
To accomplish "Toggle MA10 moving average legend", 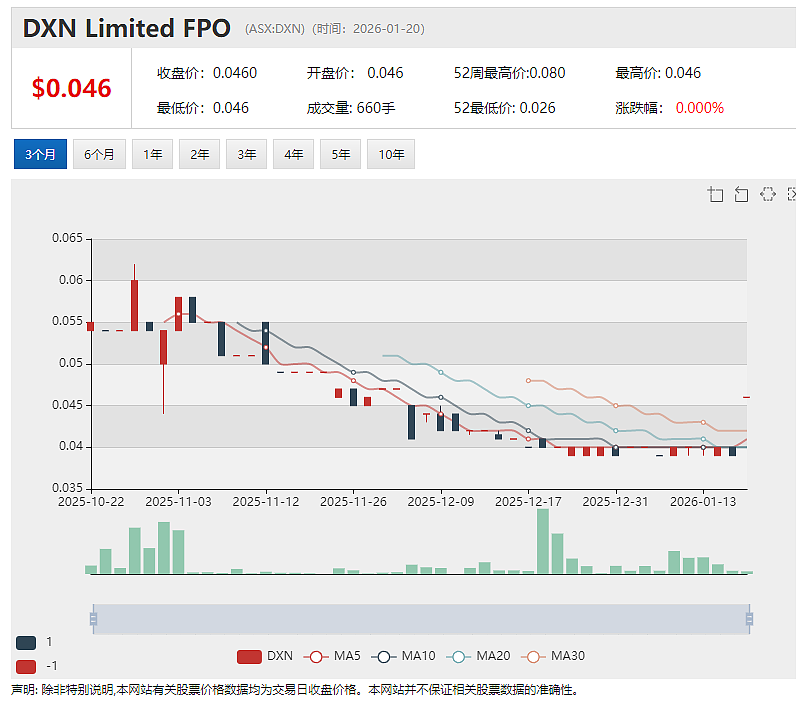I will click(x=404, y=656).
